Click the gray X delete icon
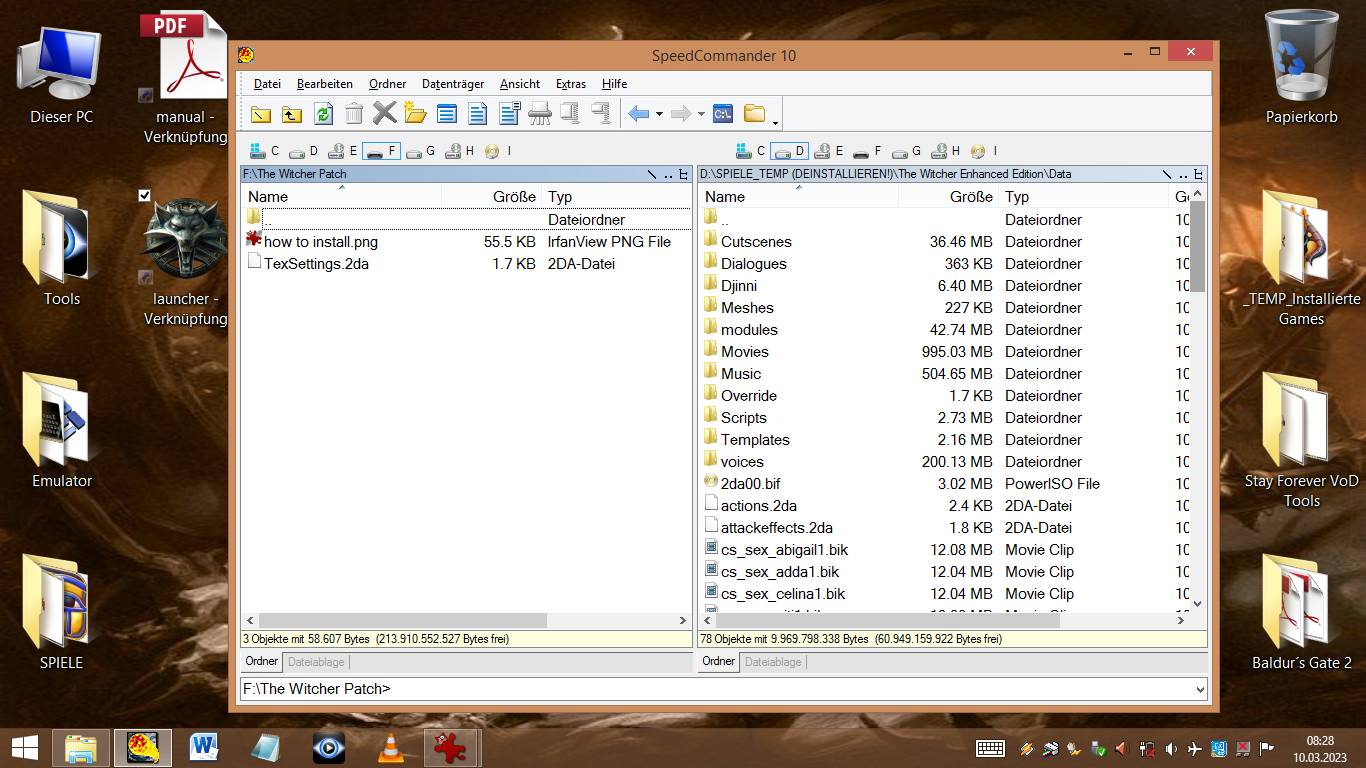The image size is (1366, 768). tap(385, 113)
